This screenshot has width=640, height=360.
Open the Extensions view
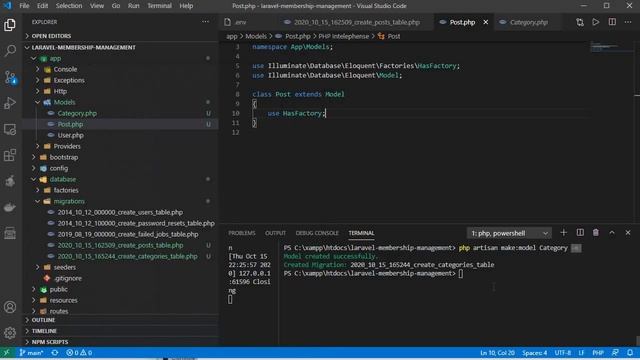tap(10, 155)
